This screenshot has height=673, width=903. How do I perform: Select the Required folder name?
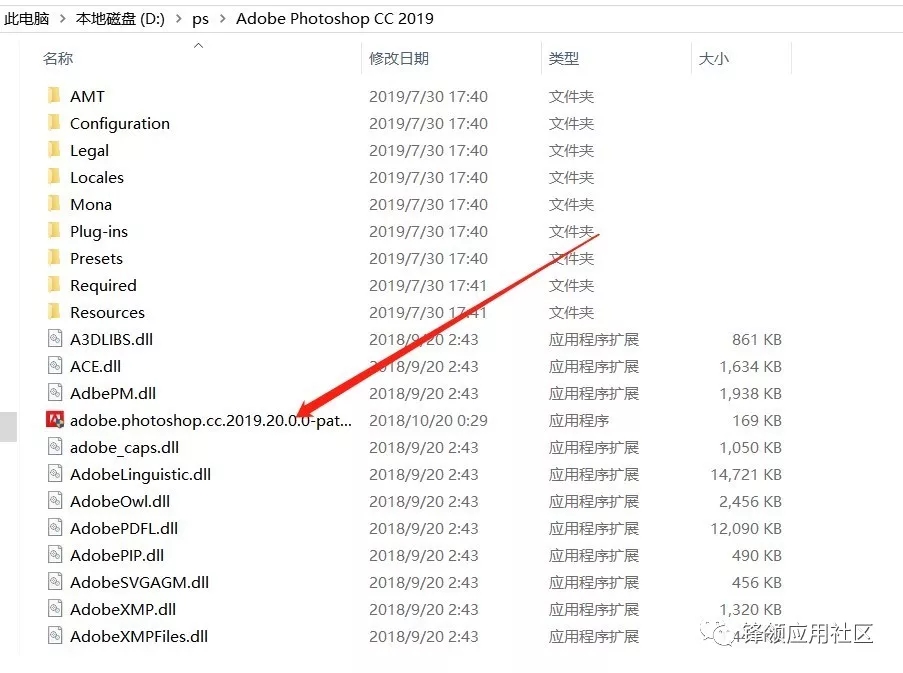(x=103, y=286)
